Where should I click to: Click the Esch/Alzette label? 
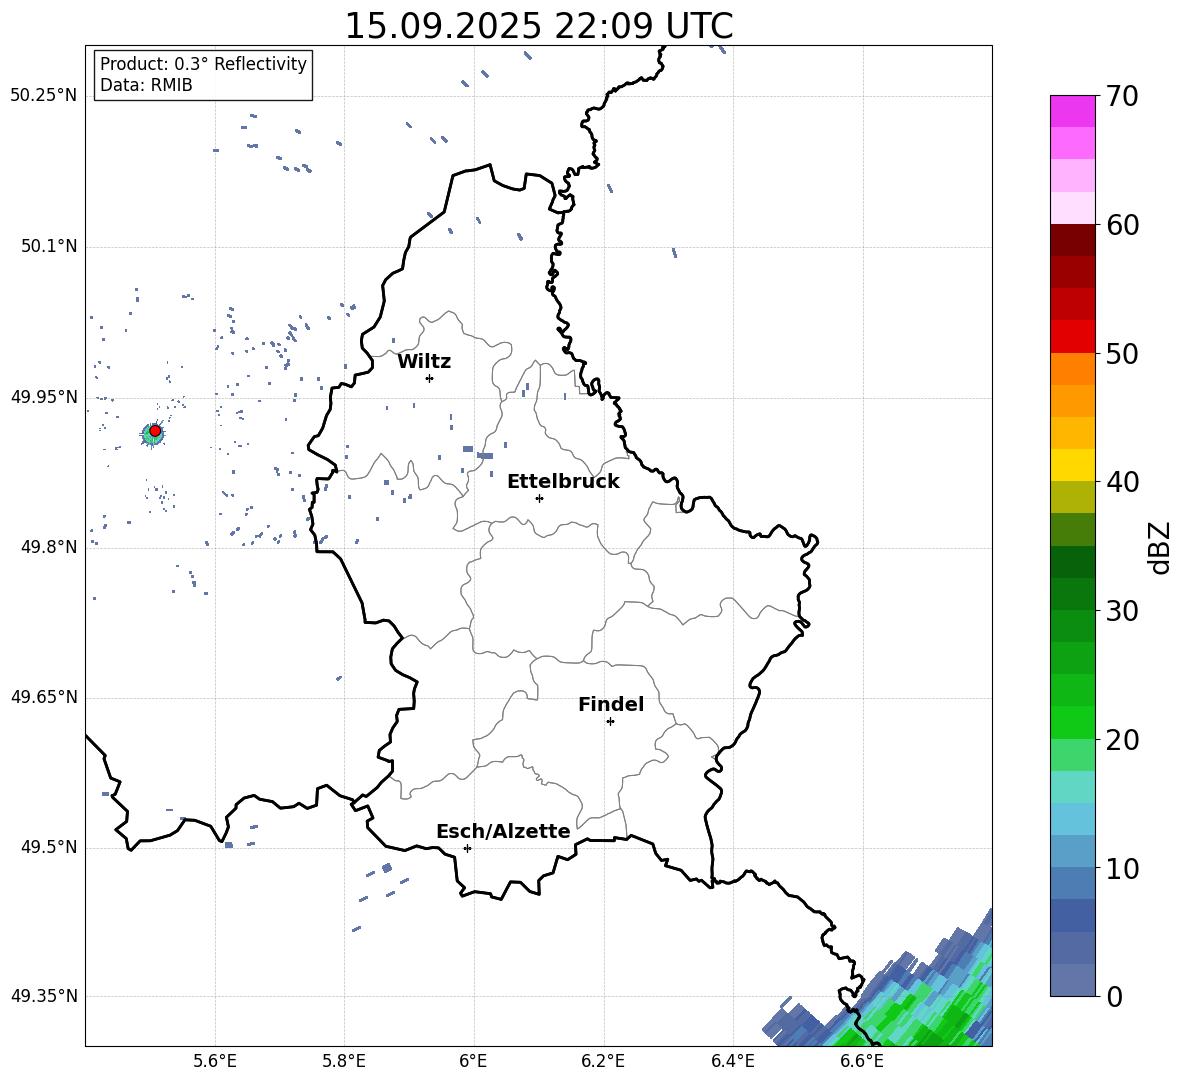(503, 831)
